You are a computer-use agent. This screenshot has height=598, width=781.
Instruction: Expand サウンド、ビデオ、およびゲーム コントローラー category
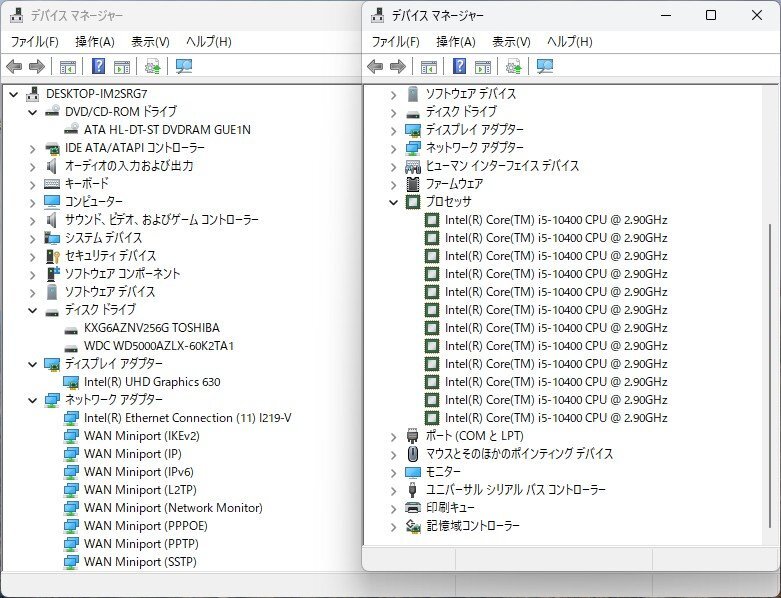pyautogui.click(x=32, y=220)
